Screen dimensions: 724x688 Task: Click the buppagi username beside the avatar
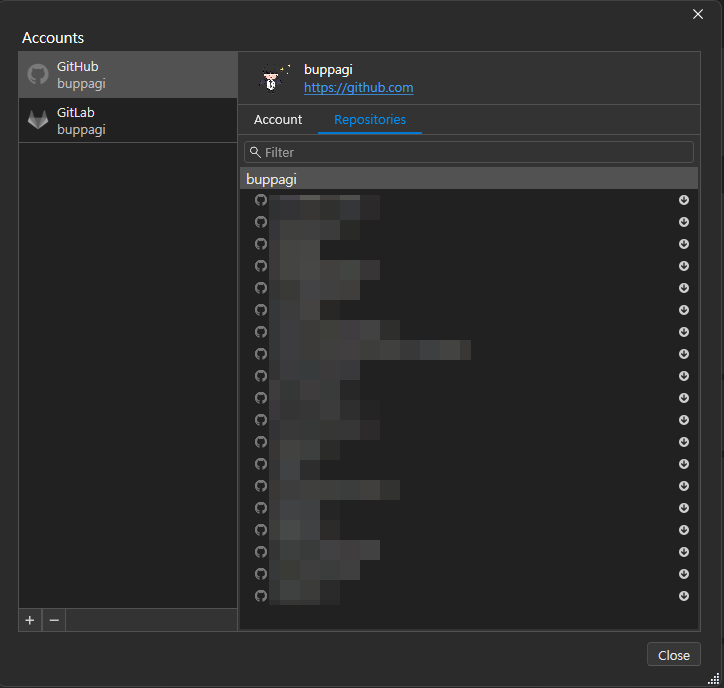click(328, 70)
